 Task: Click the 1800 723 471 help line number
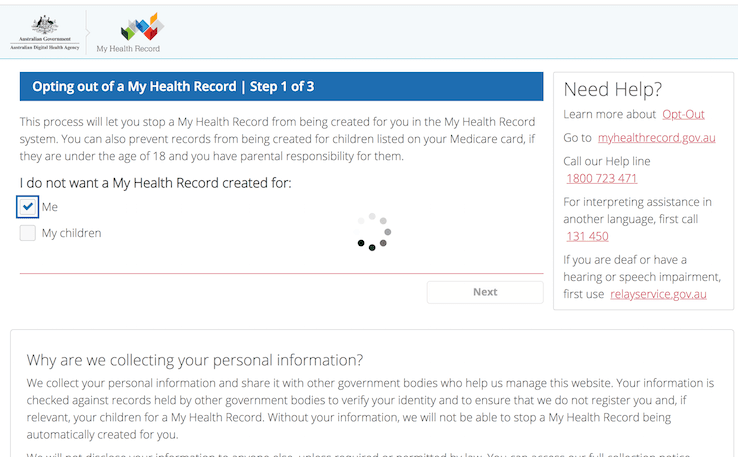[601, 178]
